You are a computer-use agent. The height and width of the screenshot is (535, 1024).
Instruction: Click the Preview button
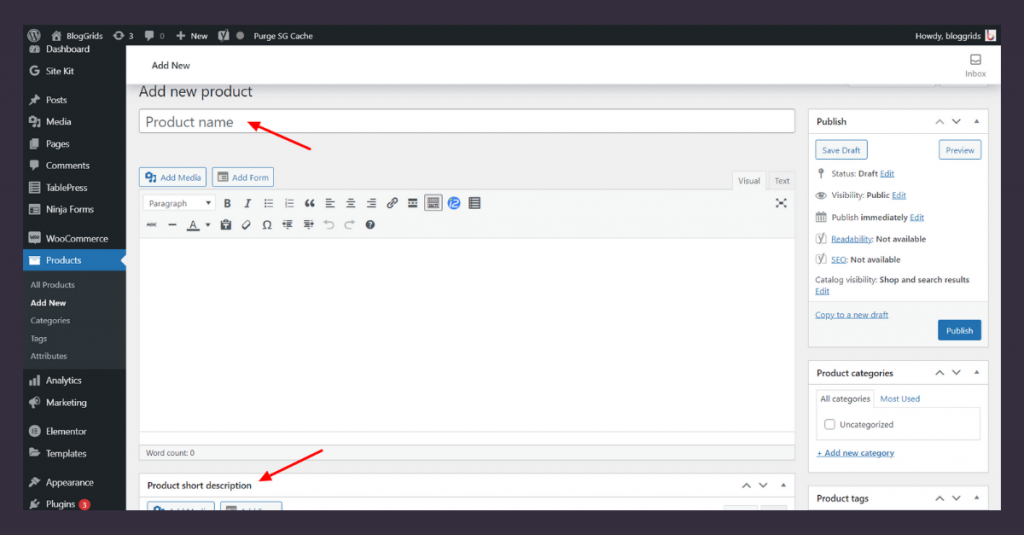[x=960, y=150]
